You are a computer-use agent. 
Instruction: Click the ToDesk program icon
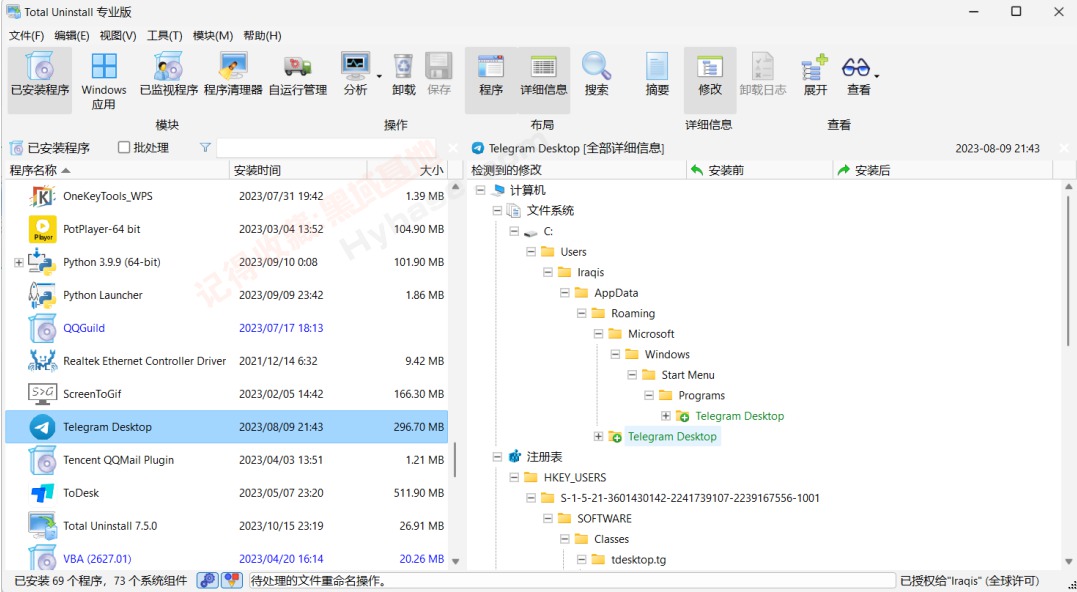coord(43,492)
